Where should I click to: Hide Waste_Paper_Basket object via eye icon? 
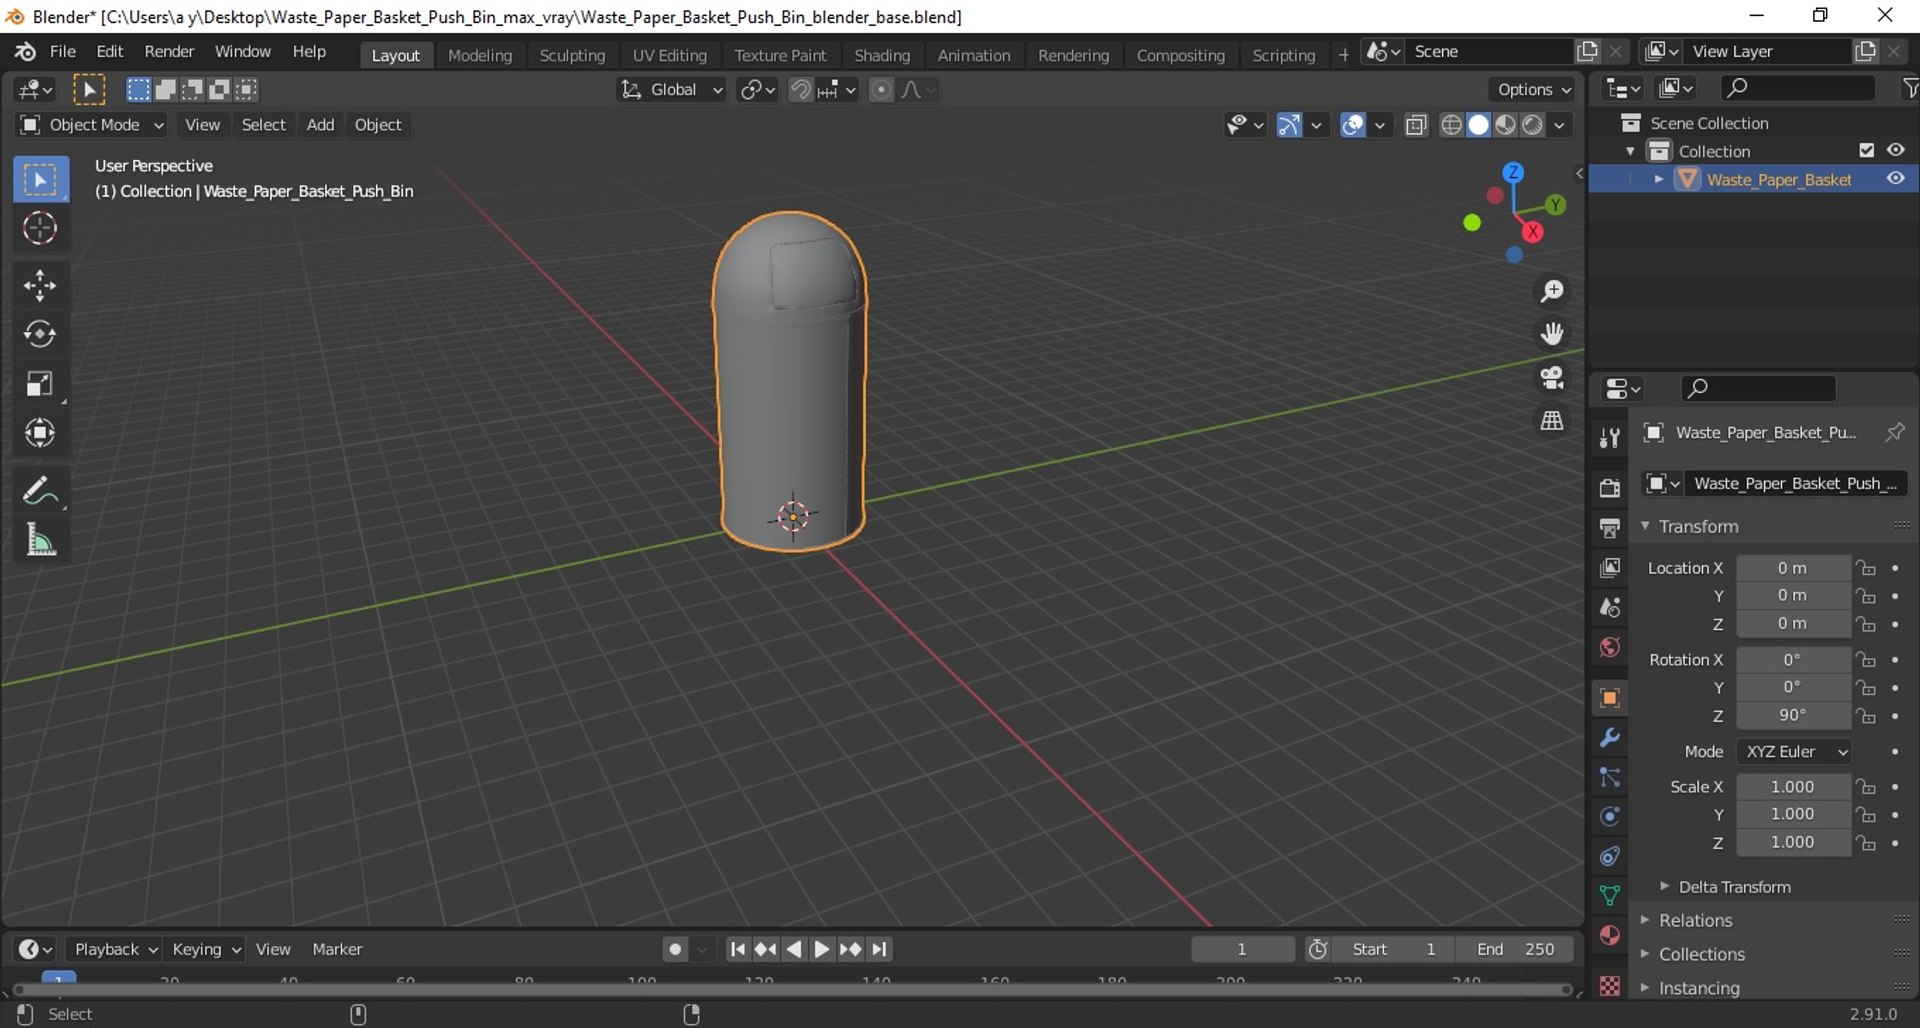click(x=1895, y=179)
